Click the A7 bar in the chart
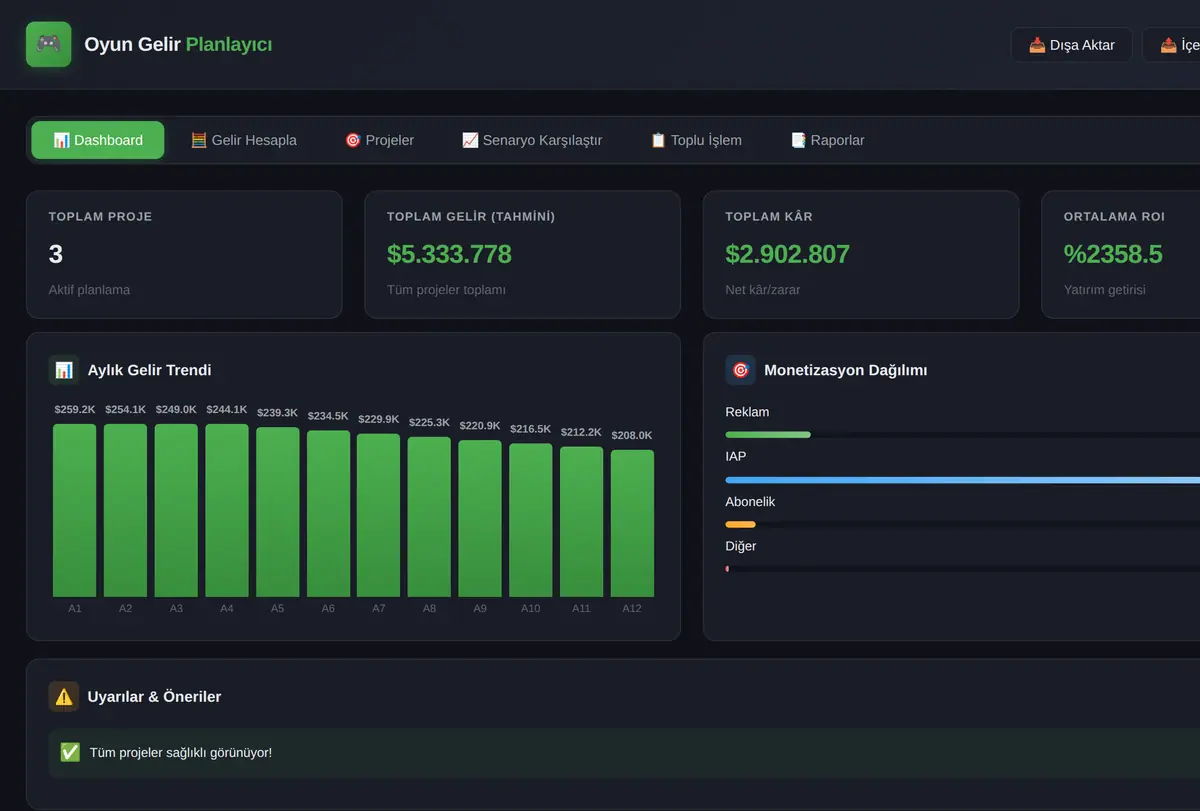This screenshot has width=1200, height=811. pyautogui.click(x=379, y=516)
